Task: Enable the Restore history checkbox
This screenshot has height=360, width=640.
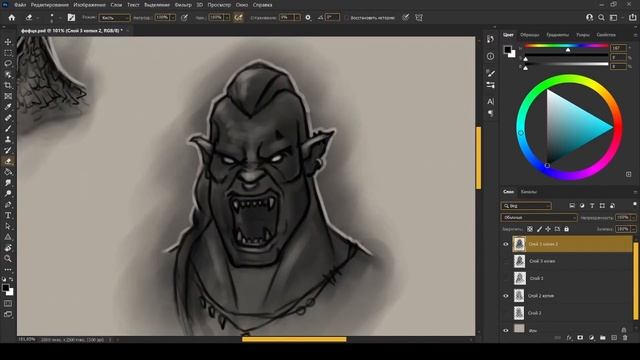Action: coord(347,18)
